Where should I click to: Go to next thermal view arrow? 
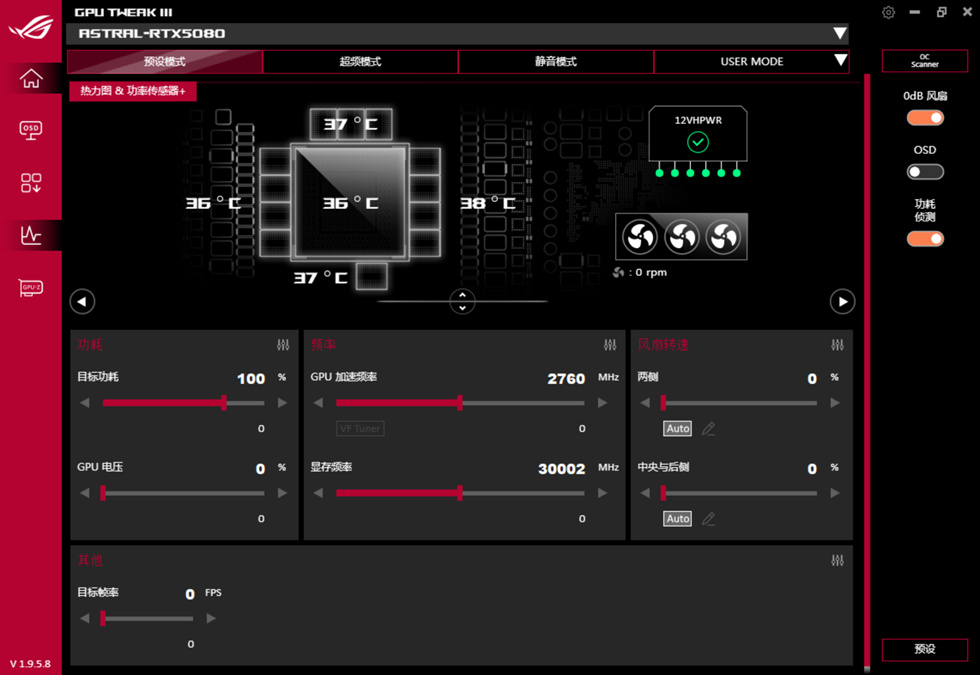pyautogui.click(x=842, y=302)
